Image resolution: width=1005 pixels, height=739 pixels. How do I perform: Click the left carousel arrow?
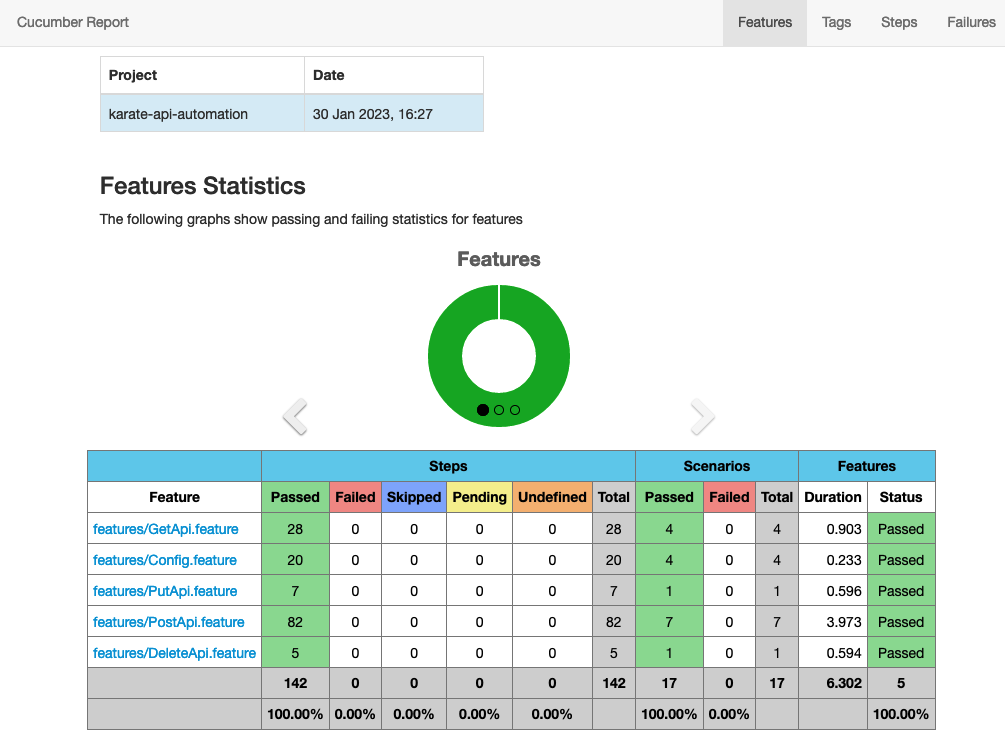point(295,415)
